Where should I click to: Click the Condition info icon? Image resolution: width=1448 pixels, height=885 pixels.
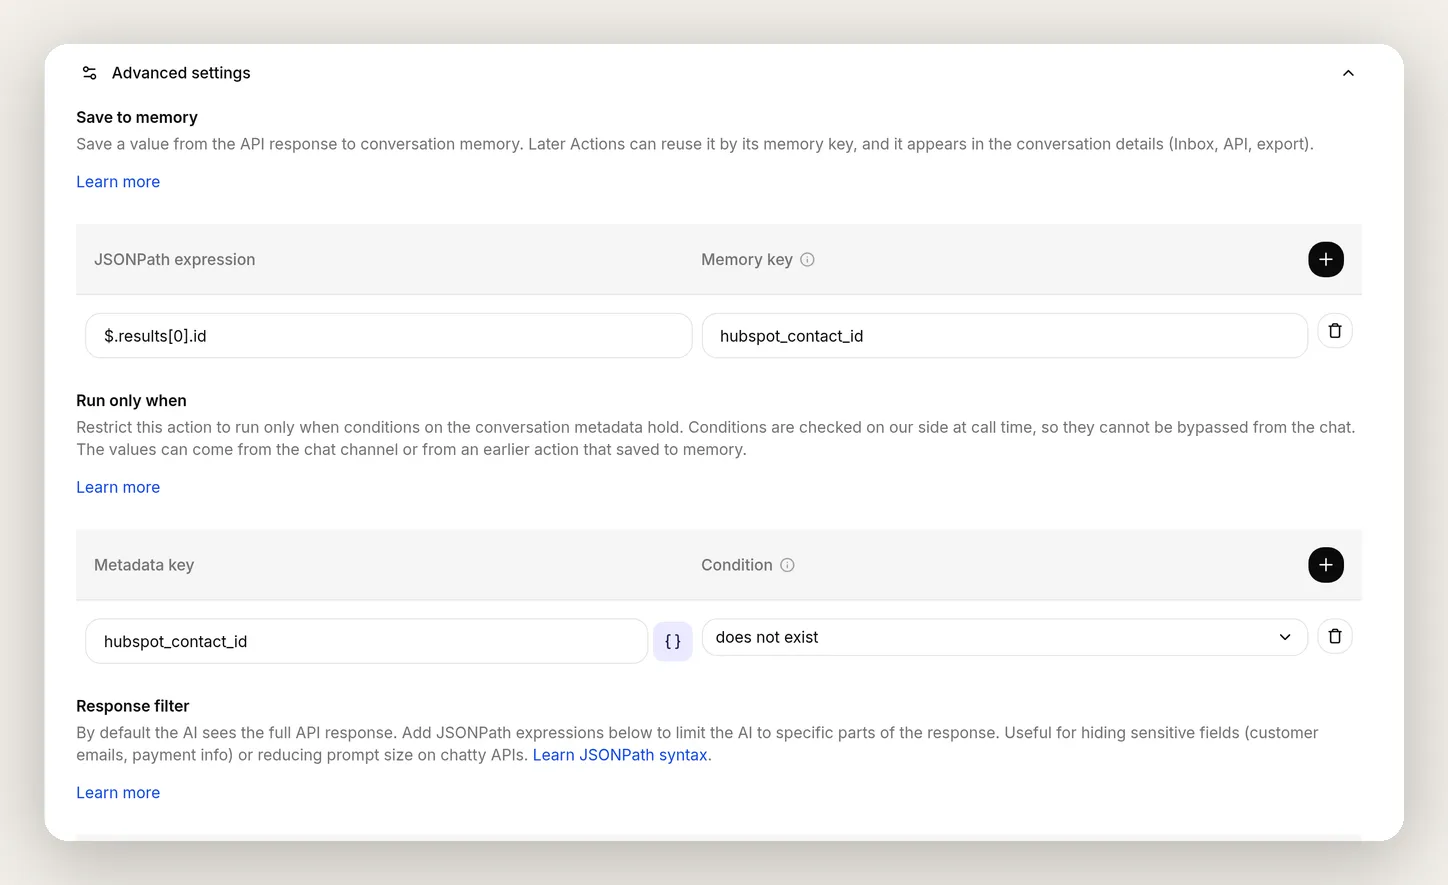(787, 565)
